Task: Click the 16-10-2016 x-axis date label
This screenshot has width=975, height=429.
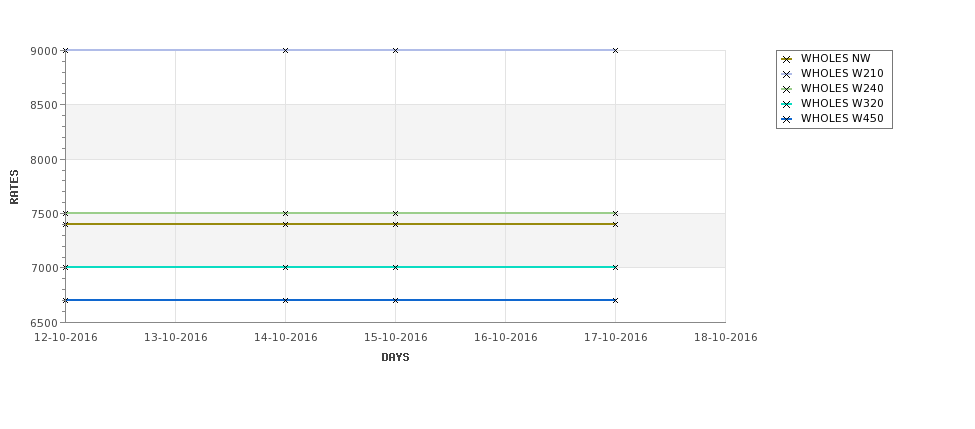Action: click(x=506, y=338)
